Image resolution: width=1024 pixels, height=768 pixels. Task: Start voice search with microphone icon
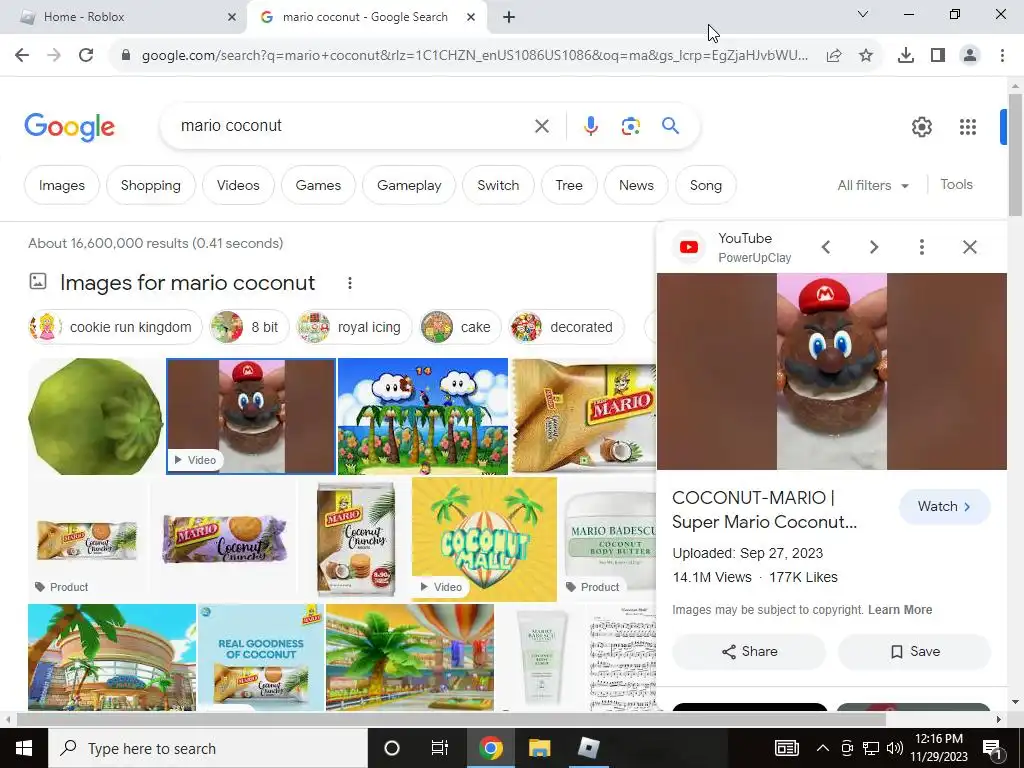[590, 126]
